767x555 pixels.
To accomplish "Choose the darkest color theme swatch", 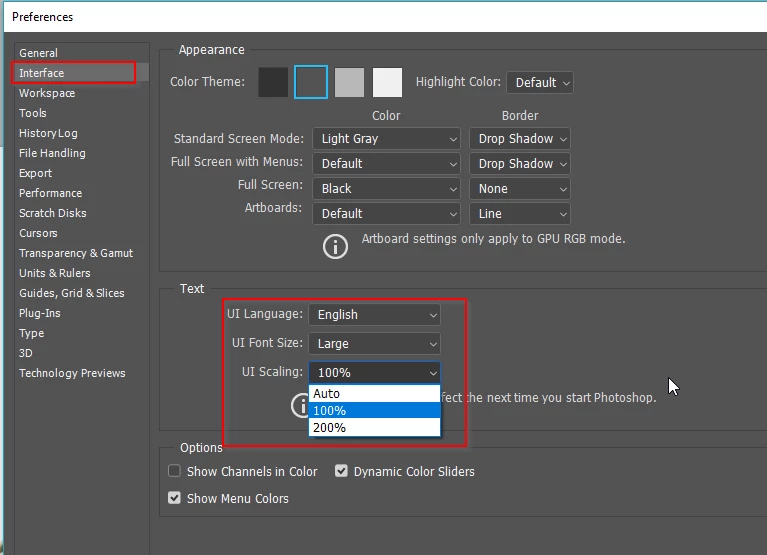I will click(273, 82).
